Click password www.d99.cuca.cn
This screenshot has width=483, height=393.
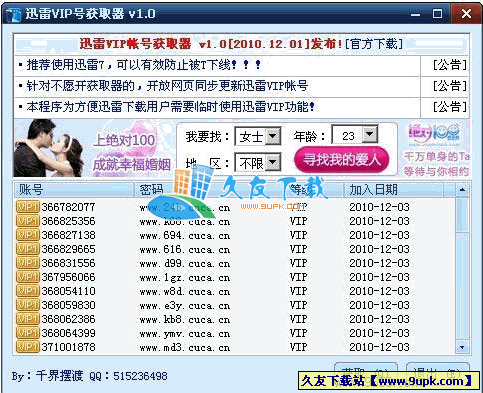coord(185,263)
